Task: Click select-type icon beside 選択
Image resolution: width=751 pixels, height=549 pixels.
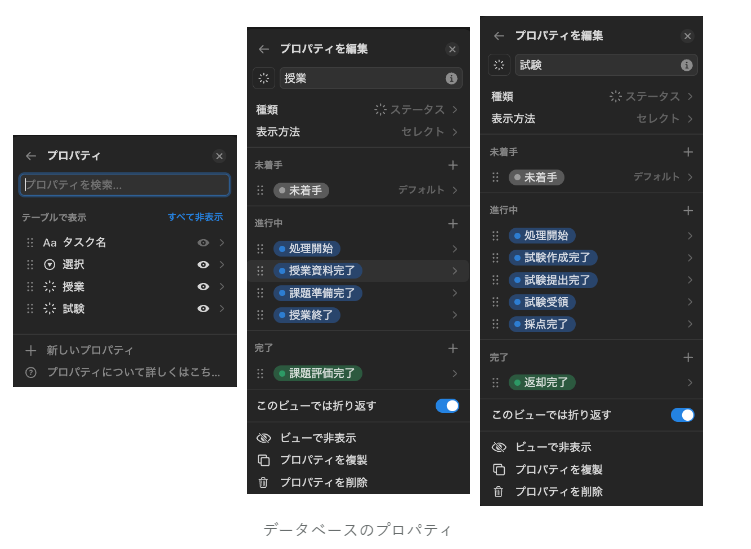Action: [49, 264]
